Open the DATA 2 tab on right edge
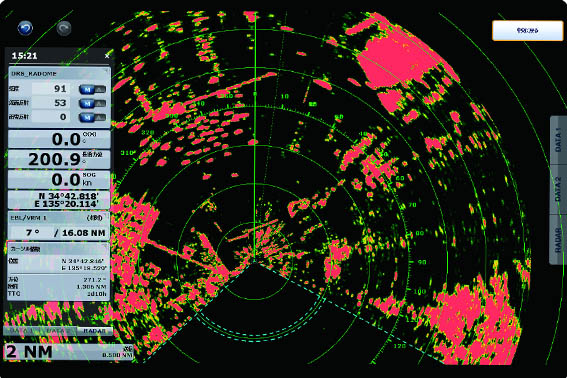Viewport: 567px width, 378px height. pyautogui.click(x=558, y=189)
